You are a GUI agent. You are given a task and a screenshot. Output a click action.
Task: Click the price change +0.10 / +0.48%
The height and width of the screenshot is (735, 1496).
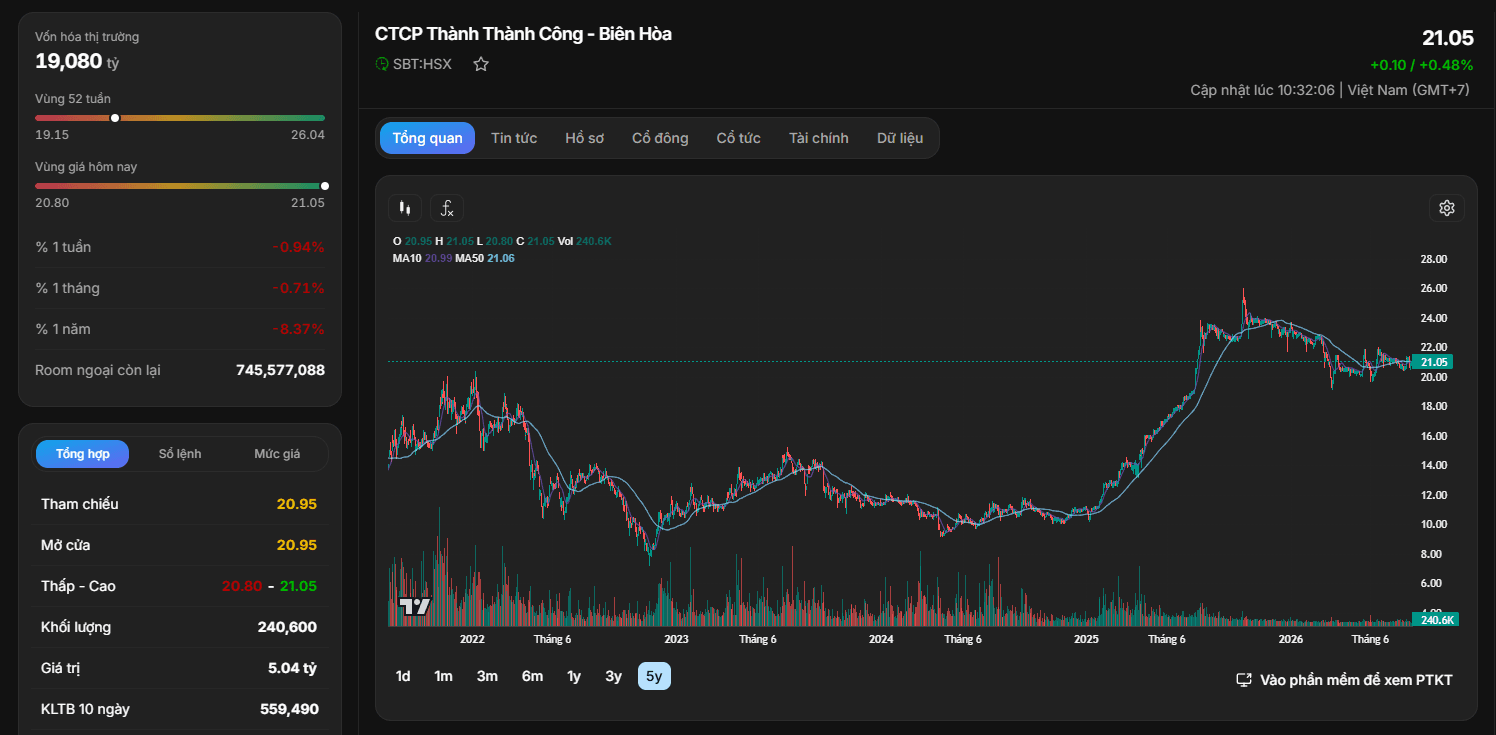(x=1422, y=65)
